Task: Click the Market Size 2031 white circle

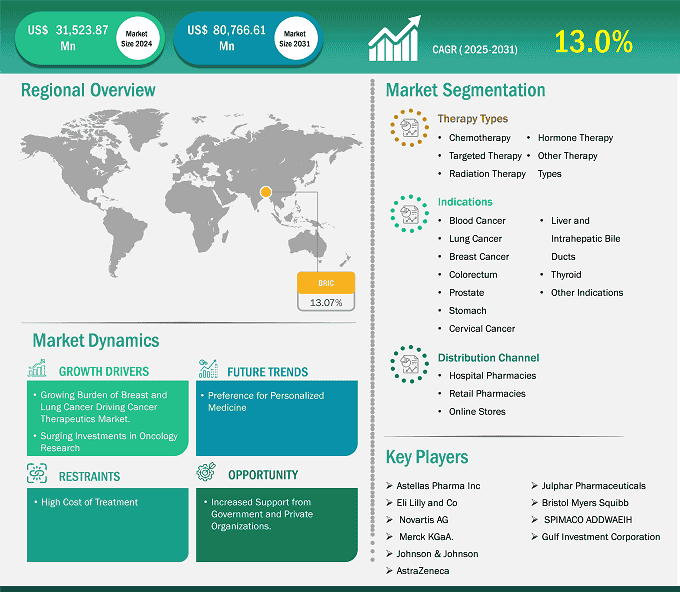Action: pos(295,39)
